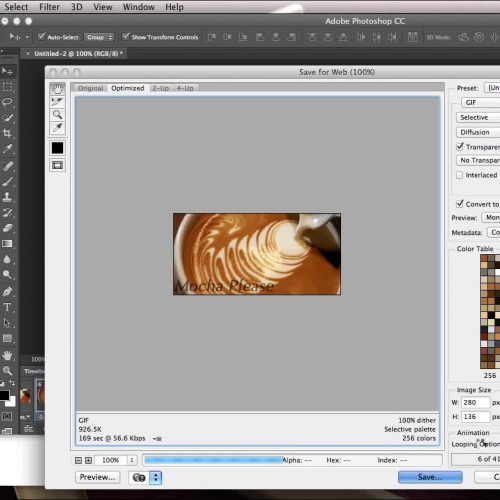This screenshot has height=500, width=500.
Task: Select the Type tool
Action: coord(7,307)
